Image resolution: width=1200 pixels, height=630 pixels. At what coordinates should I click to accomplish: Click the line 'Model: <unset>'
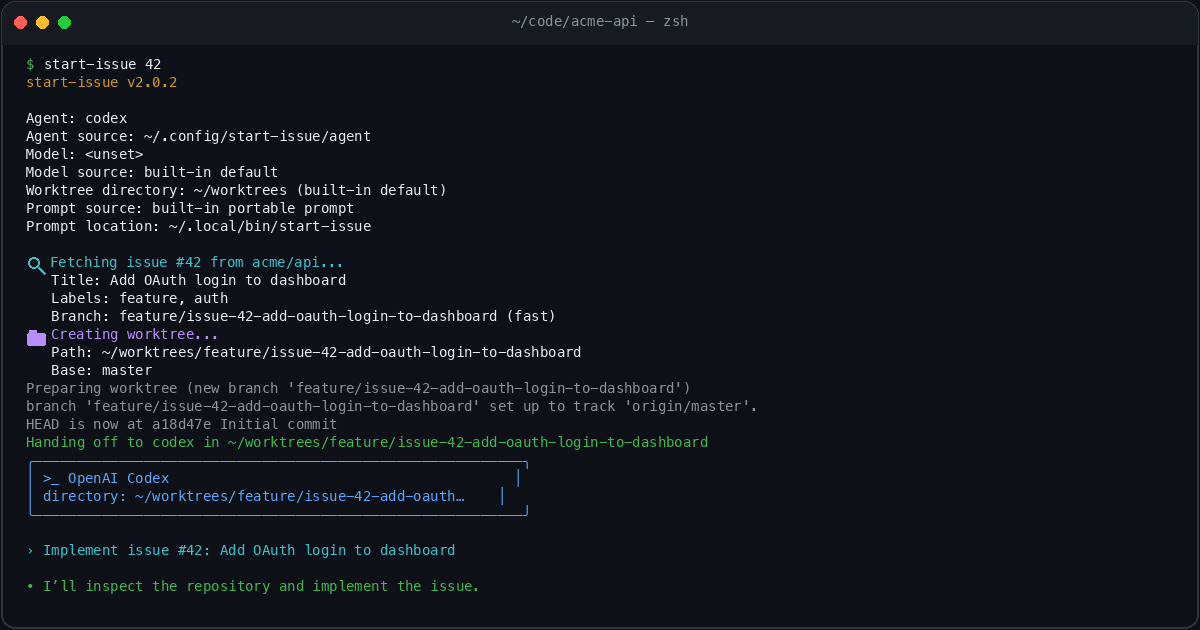(84, 154)
